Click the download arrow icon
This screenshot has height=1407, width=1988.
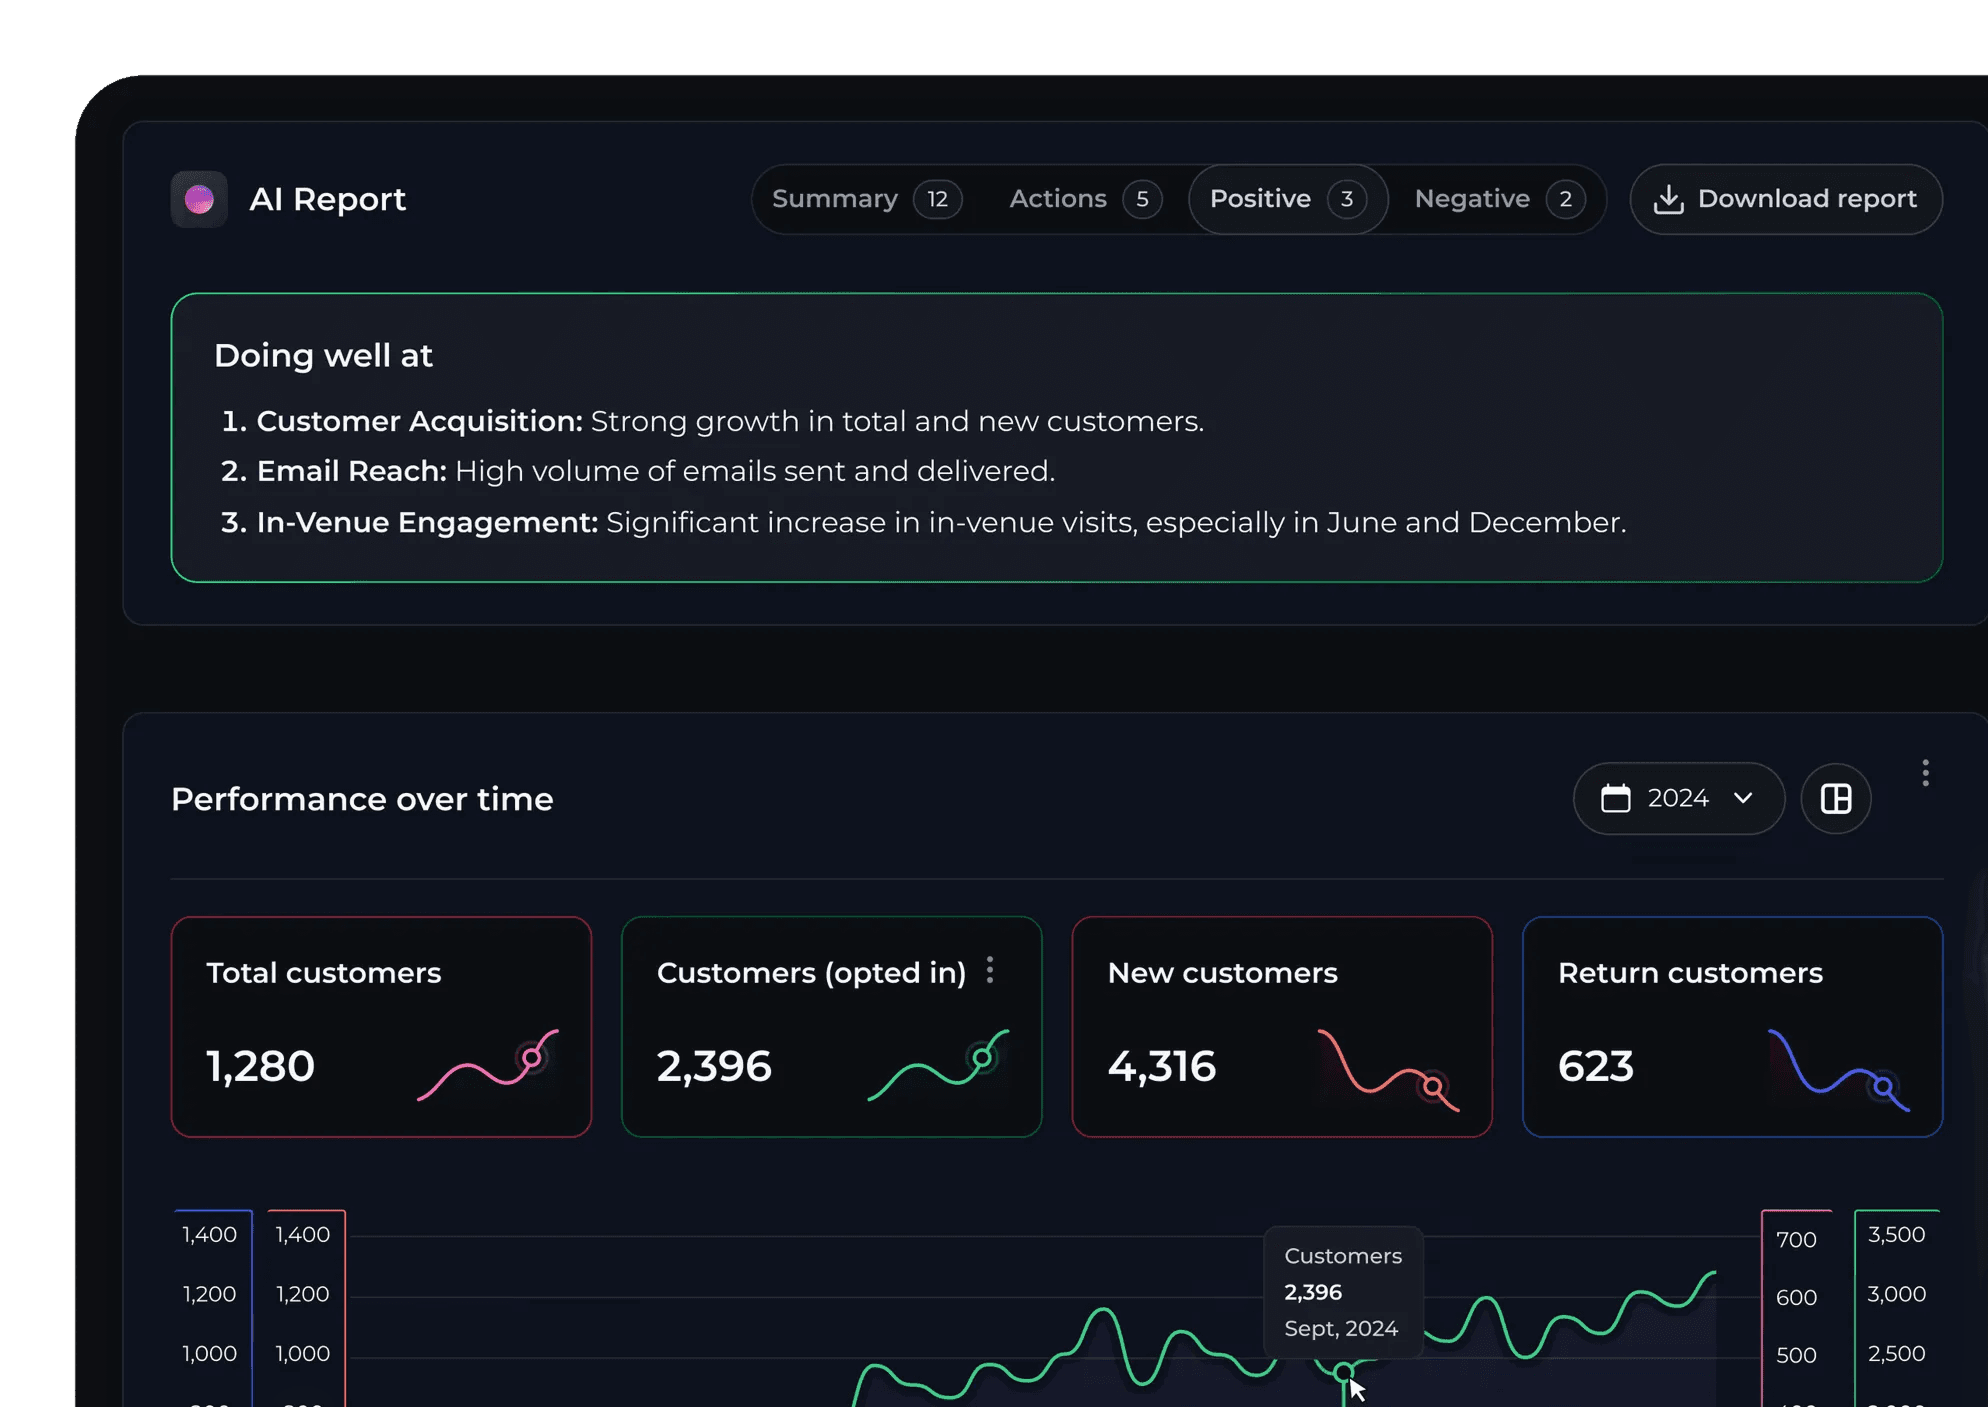pyautogui.click(x=1668, y=199)
